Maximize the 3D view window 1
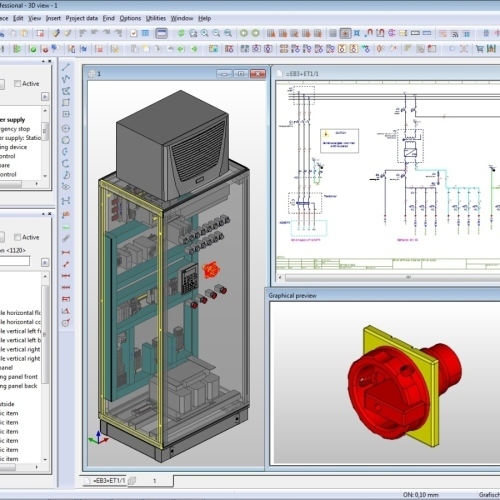 click(x=241, y=74)
